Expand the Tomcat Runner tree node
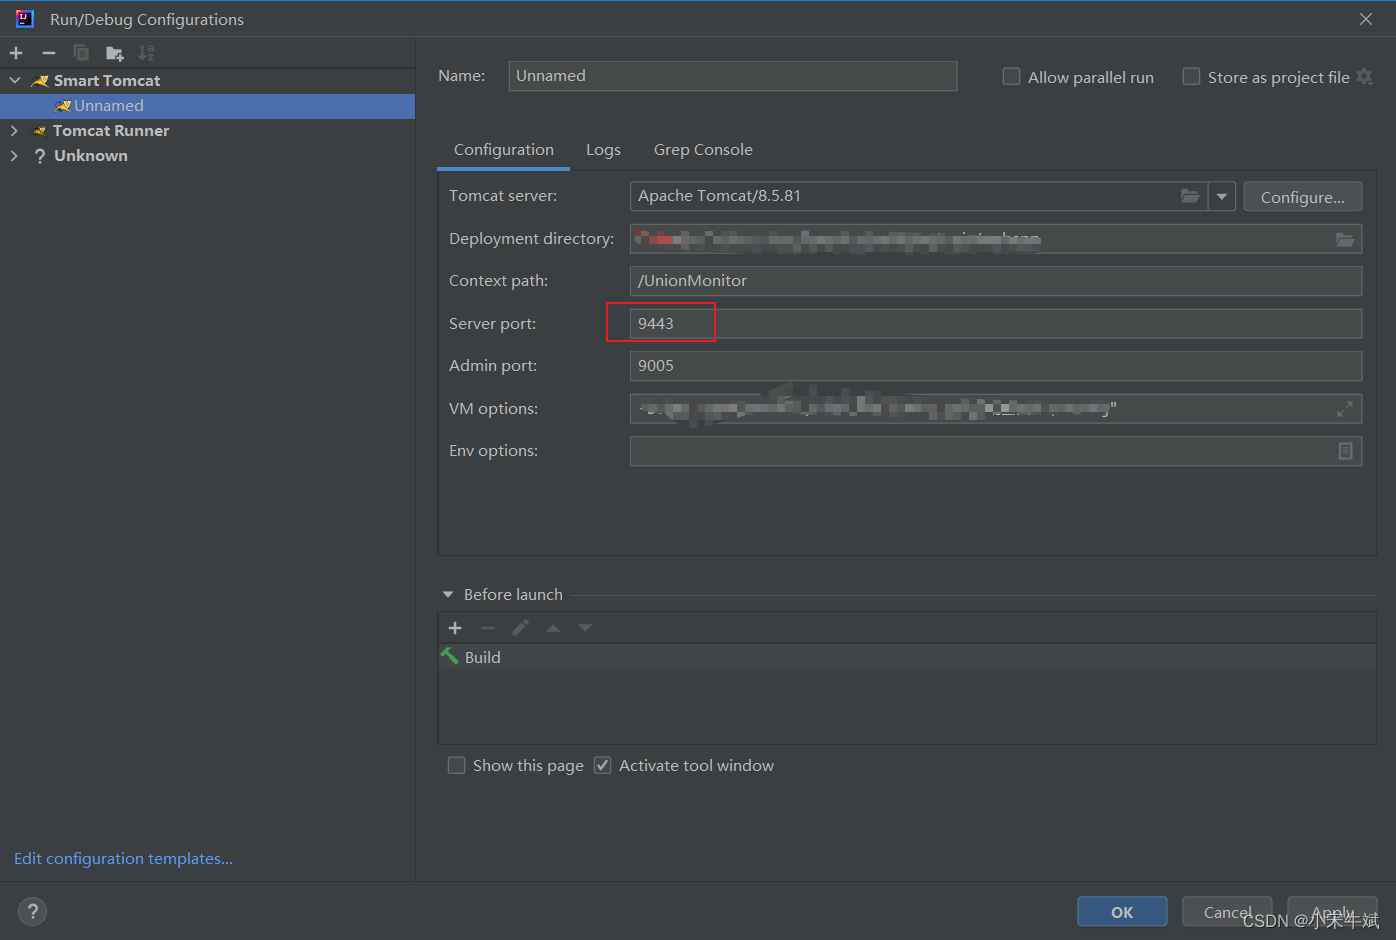Screen dimensions: 1396x940 click(14, 131)
